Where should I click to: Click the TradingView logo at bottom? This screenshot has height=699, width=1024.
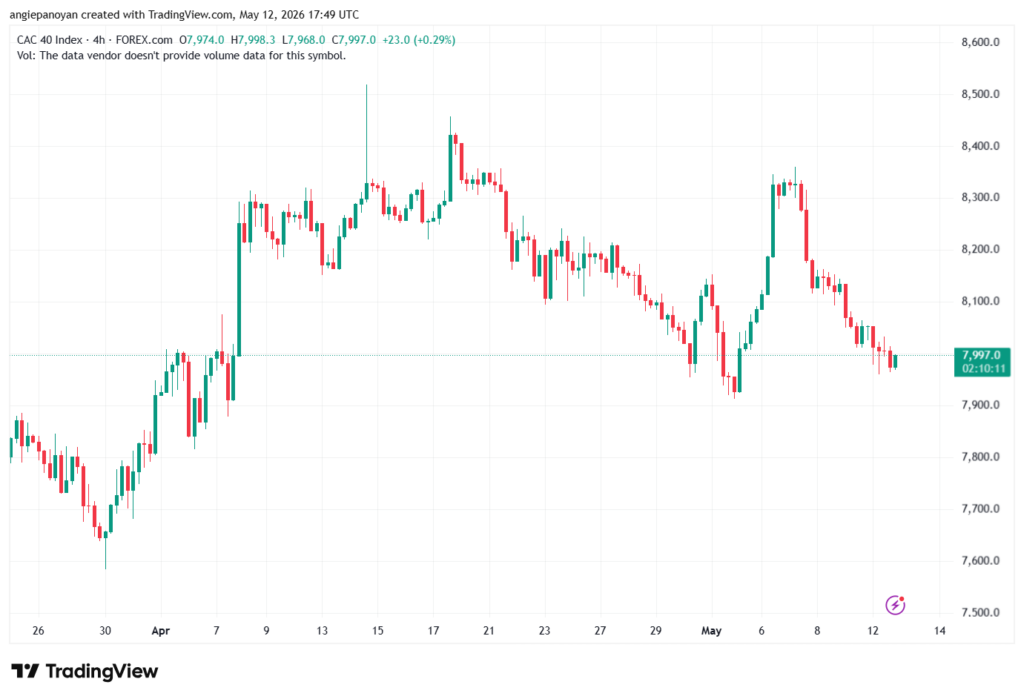85,671
